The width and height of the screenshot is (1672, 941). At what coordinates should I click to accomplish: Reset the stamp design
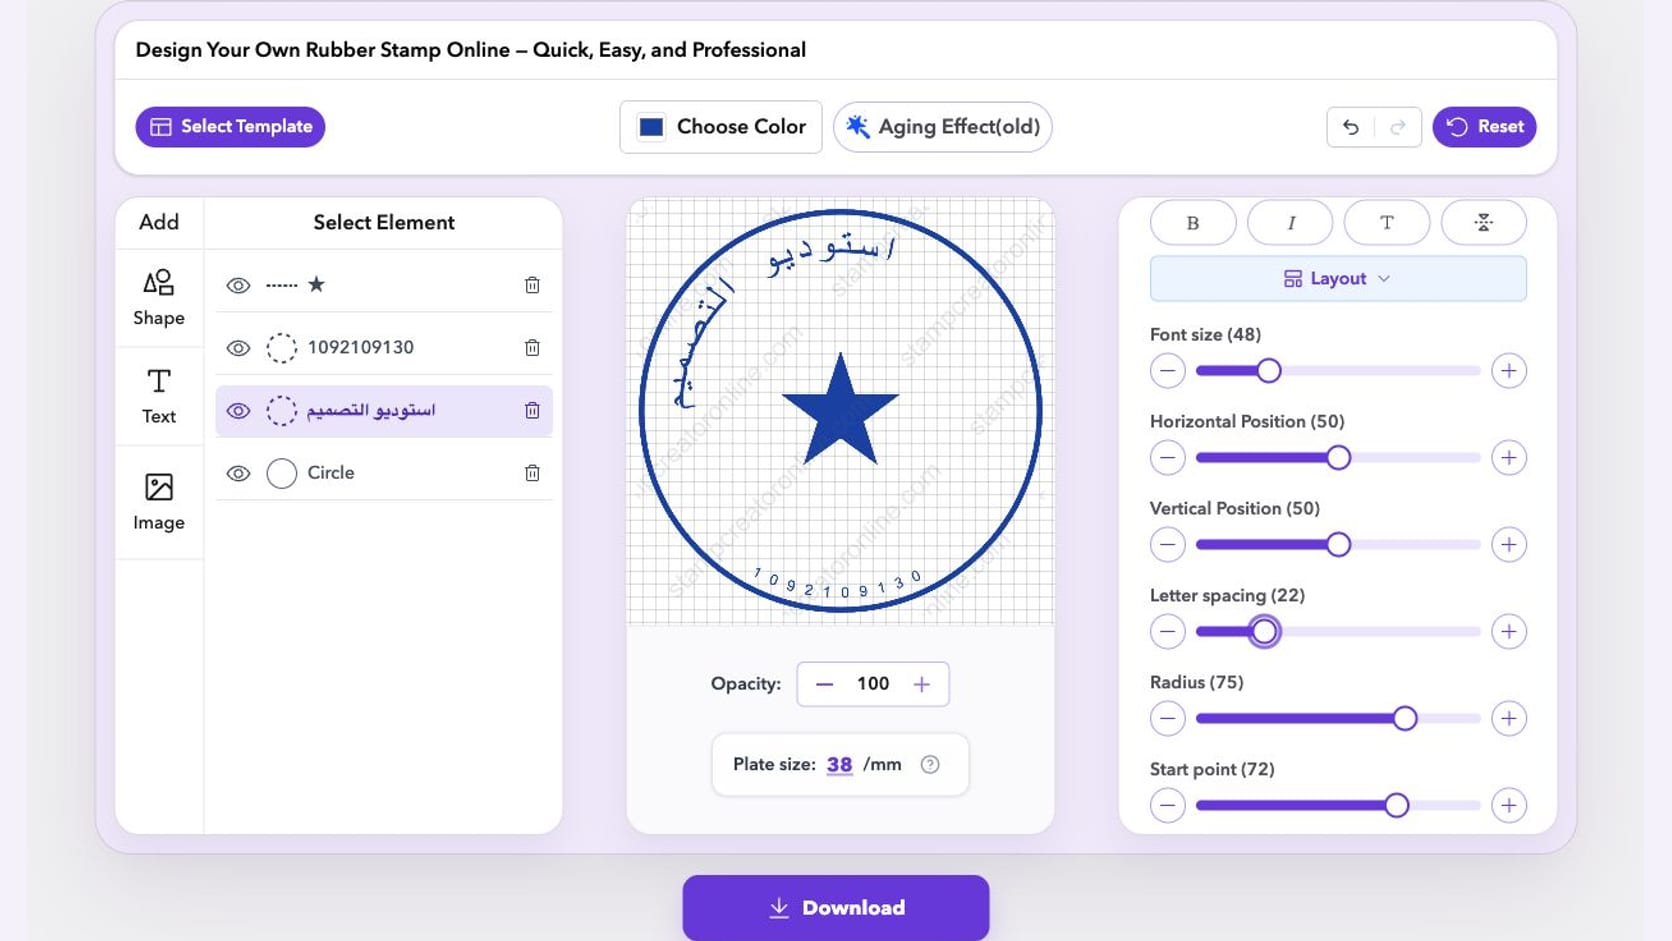1484,127
